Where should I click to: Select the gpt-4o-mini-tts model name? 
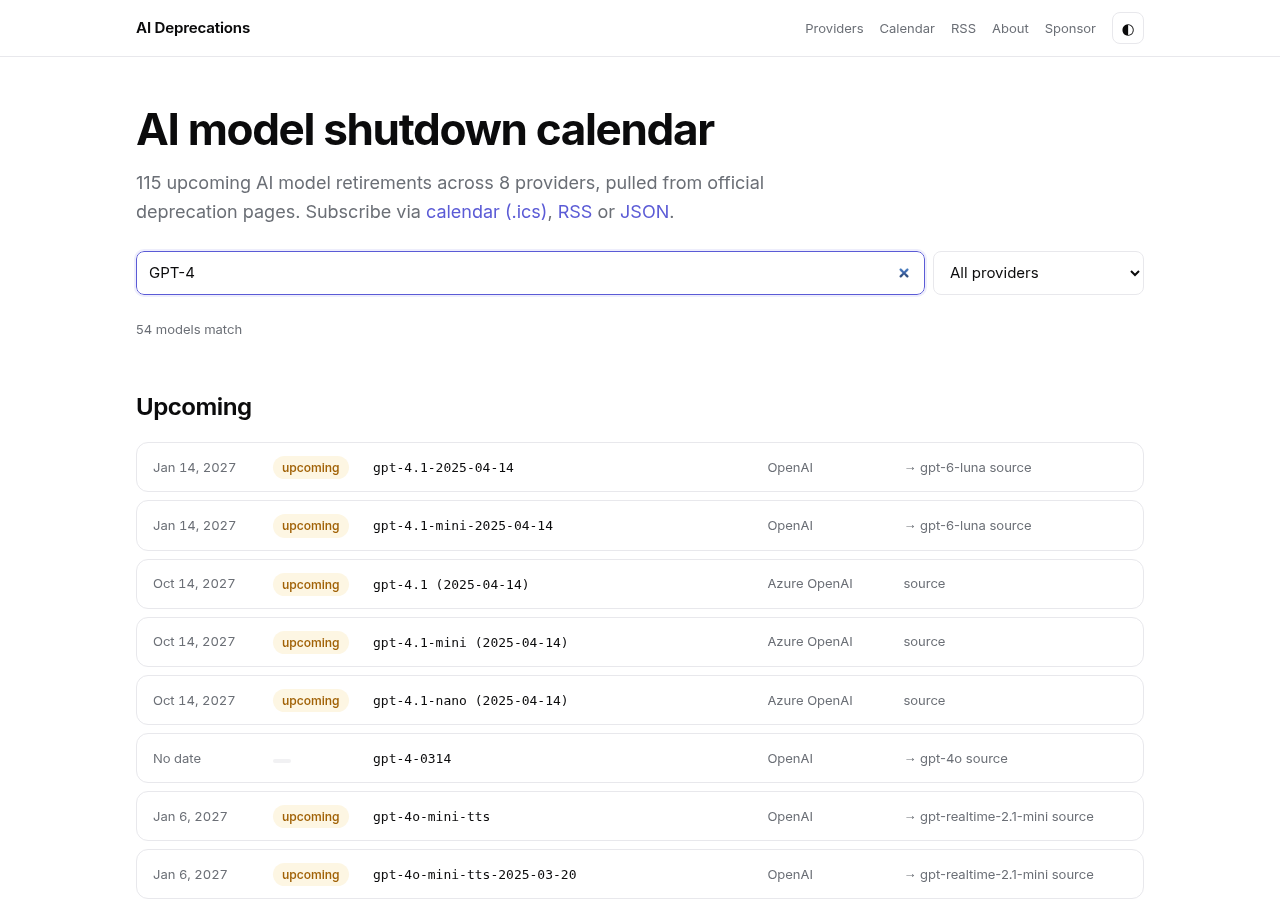431,816
